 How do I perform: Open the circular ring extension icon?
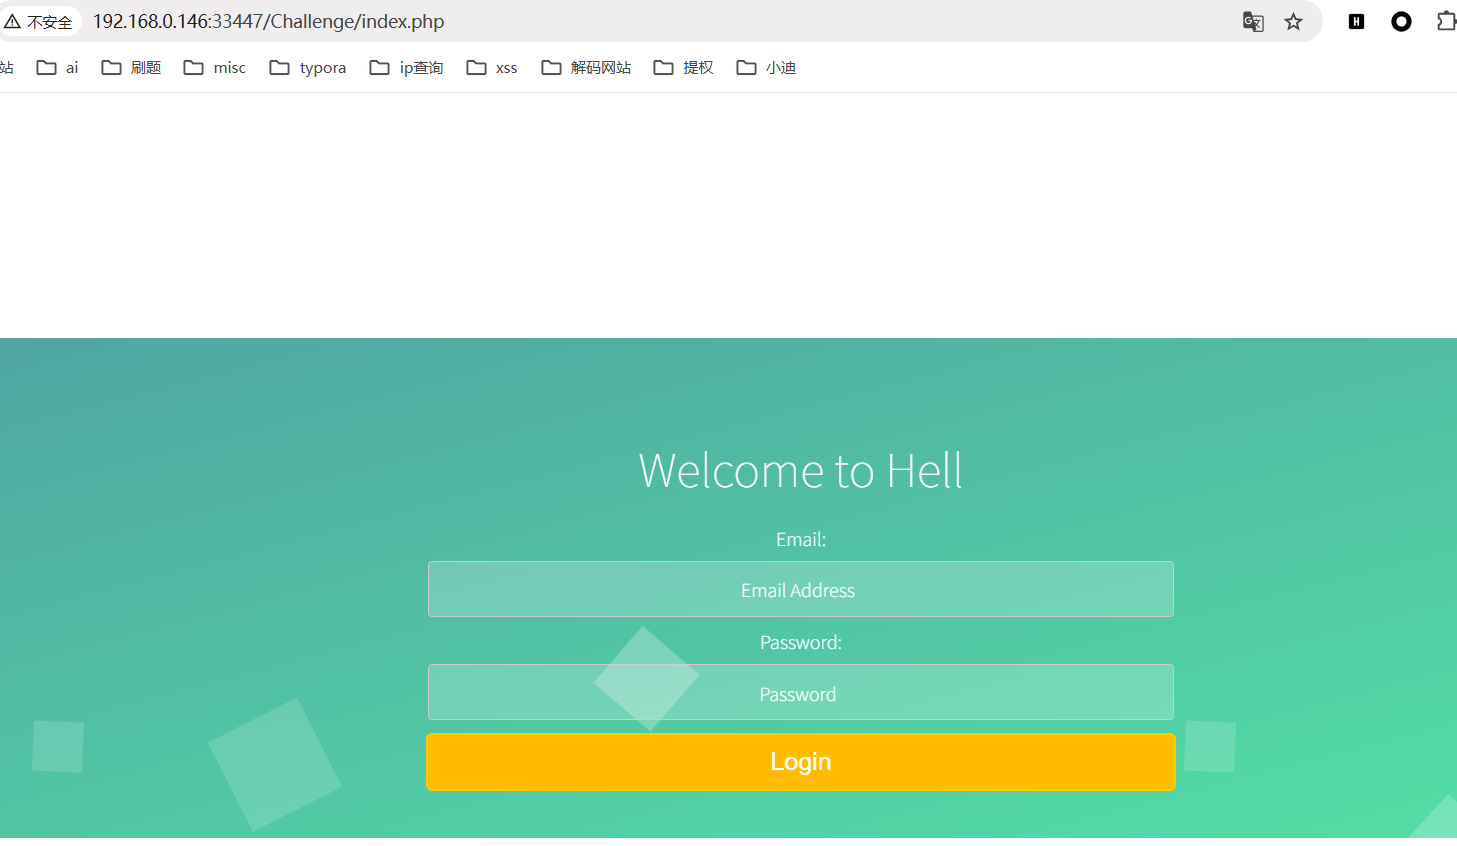pos(1402,21)
